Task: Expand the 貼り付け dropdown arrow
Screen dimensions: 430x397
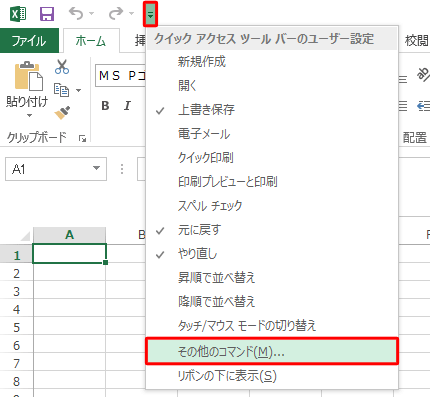Action: (29, 115)
